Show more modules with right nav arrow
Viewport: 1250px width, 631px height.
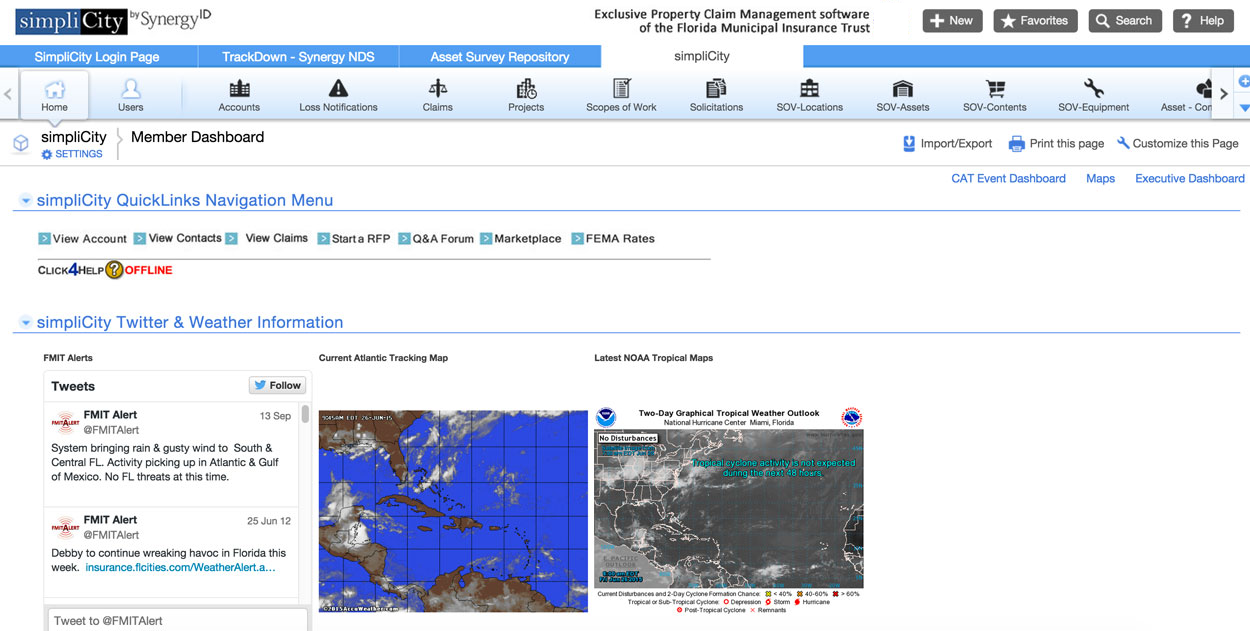(x=1224, y=94)
